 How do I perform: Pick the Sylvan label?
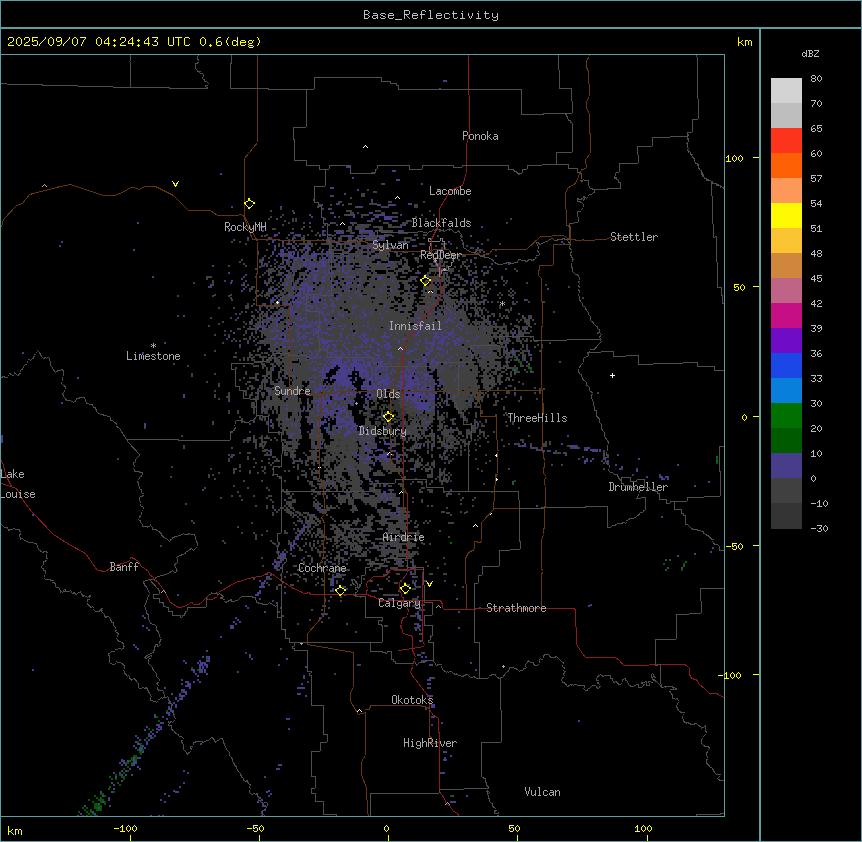pos(390,245)
